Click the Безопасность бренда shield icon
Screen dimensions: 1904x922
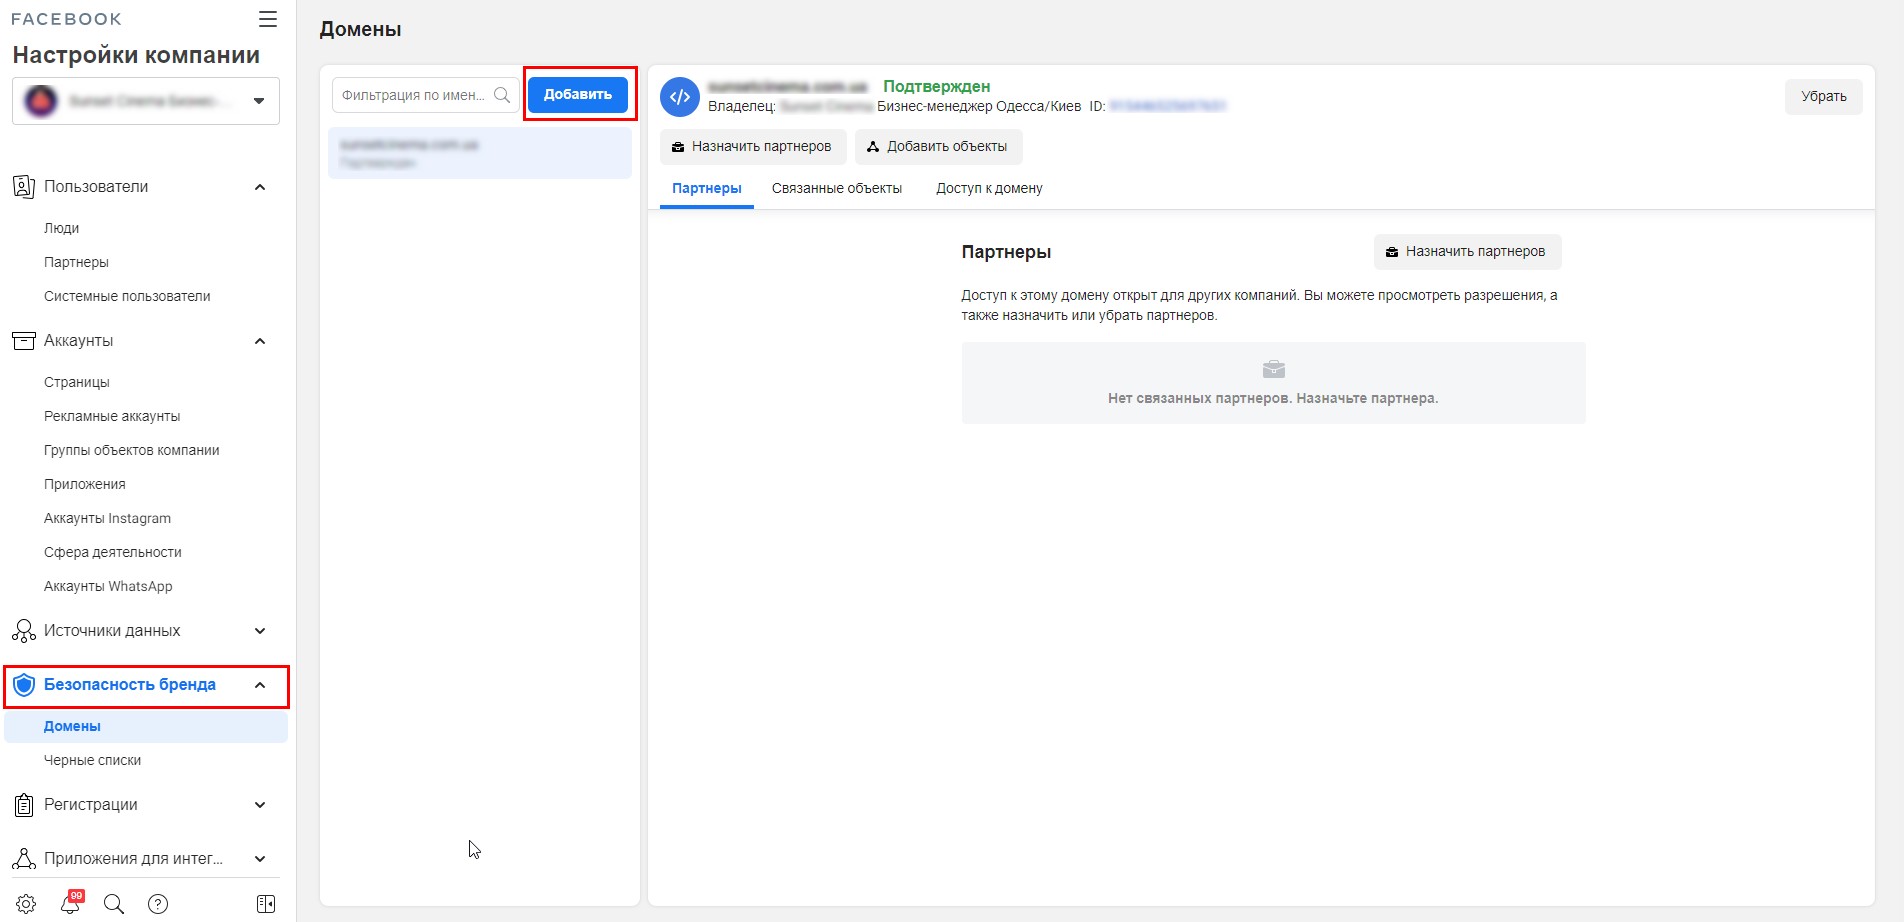[x=24, y=685]
